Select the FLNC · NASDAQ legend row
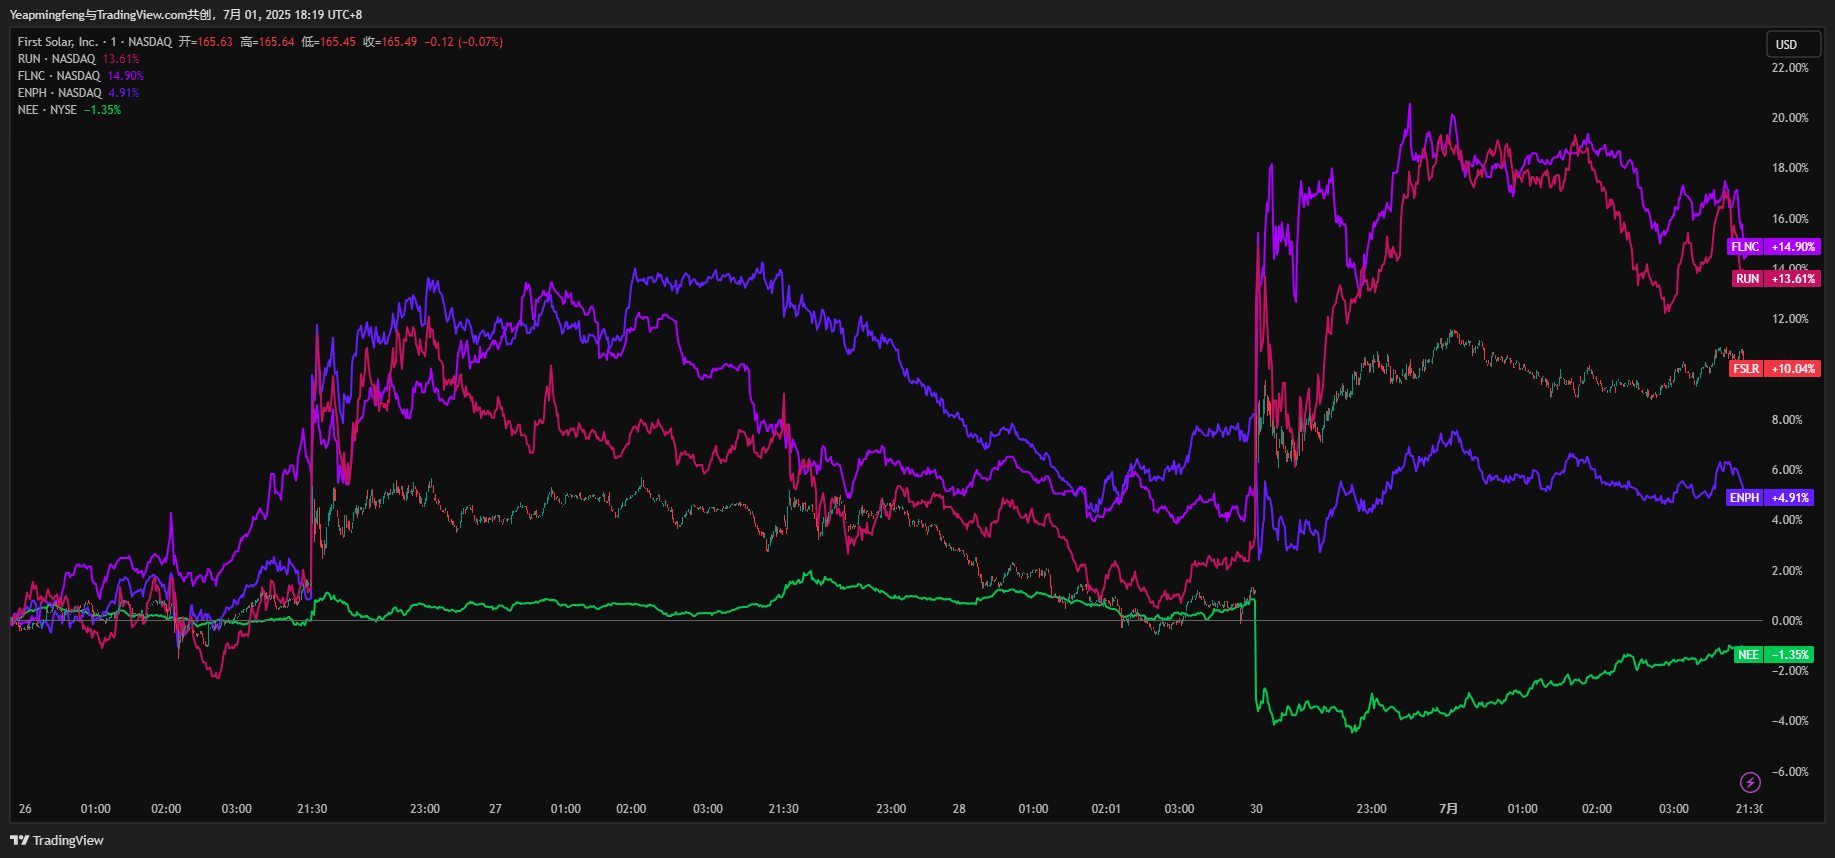This screenshot has width=1835, height=858. coord(81,76)
